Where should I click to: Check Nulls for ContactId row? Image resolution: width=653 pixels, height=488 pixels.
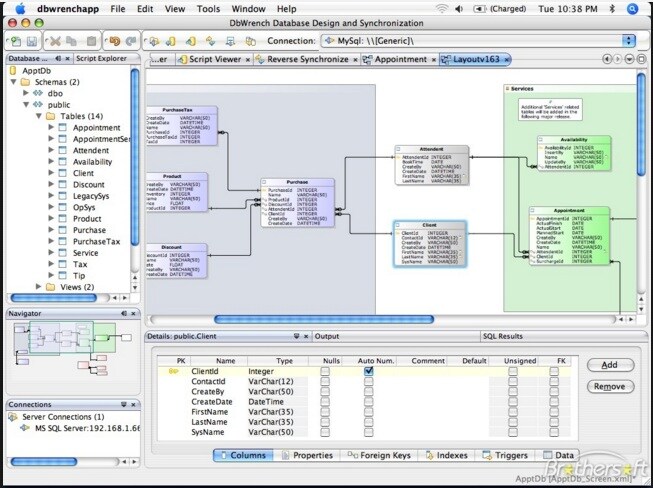(325, 381)
